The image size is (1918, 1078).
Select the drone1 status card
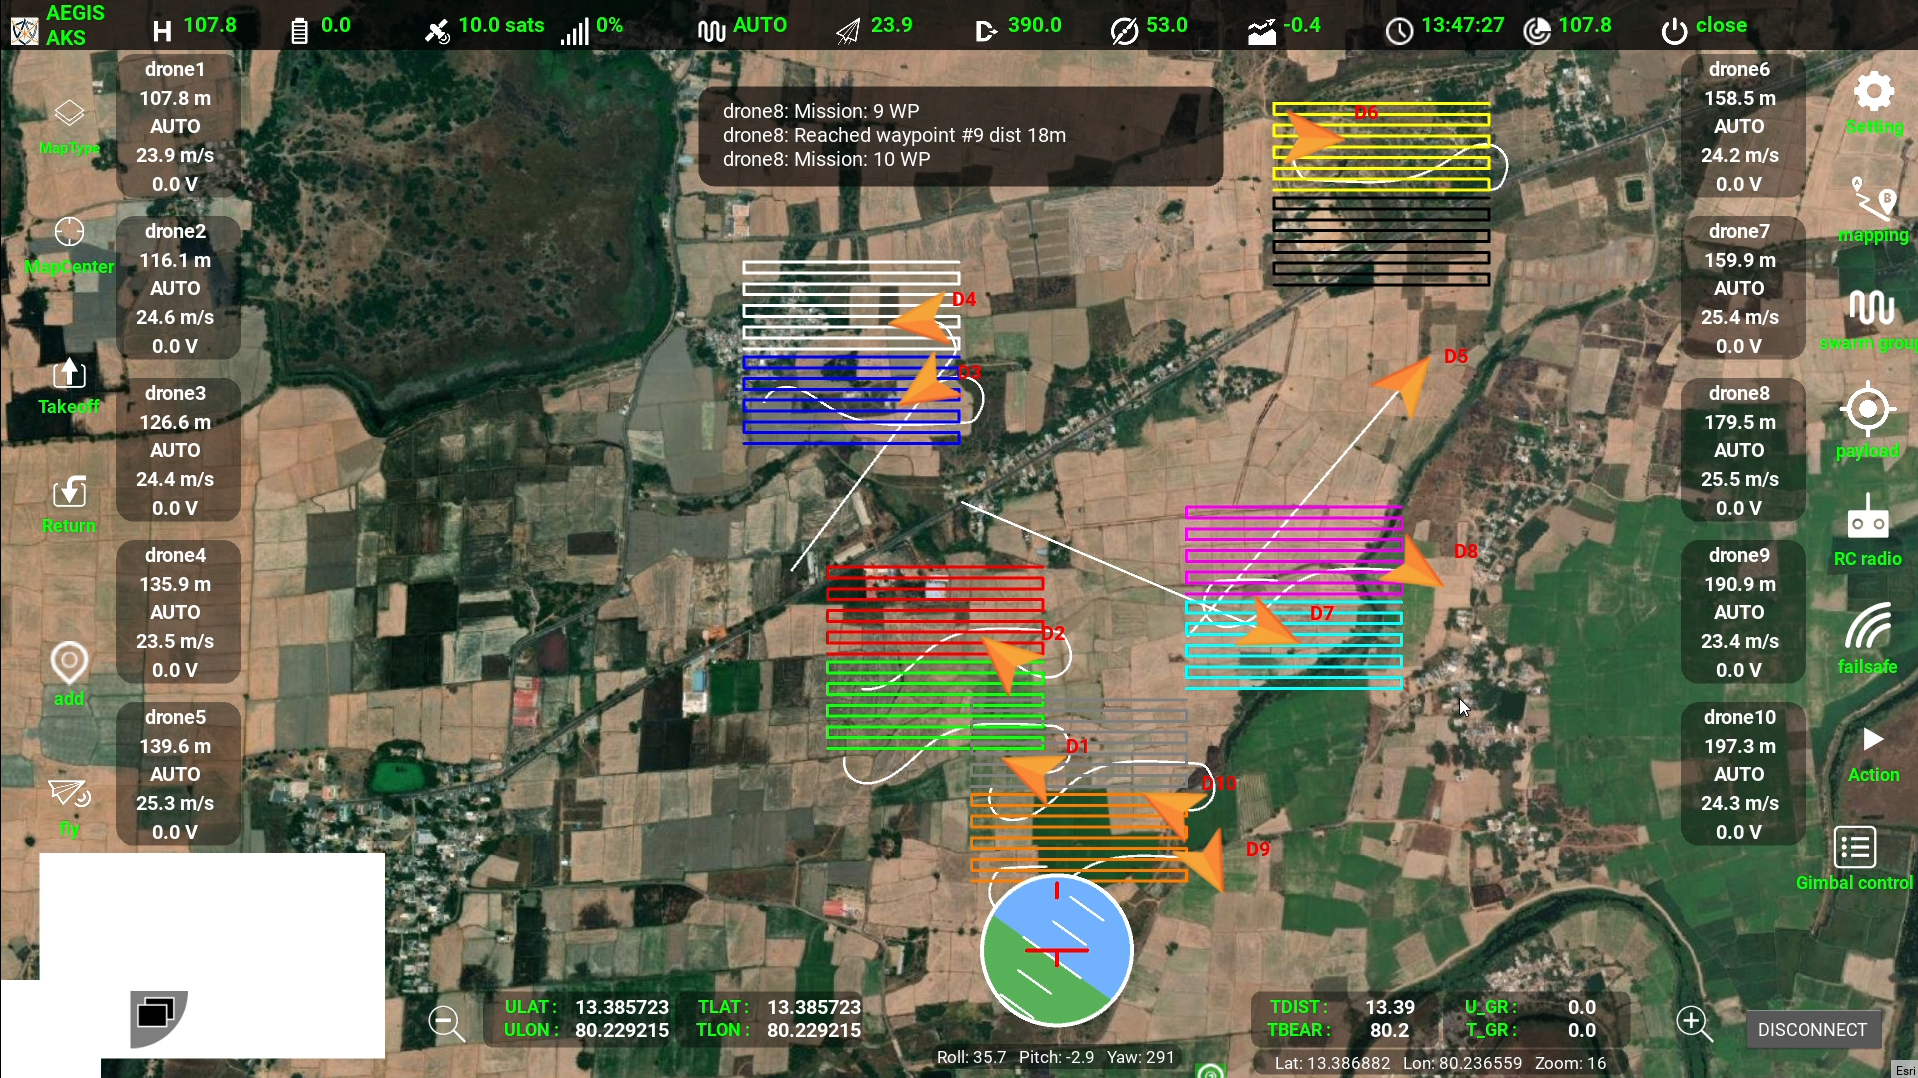click(x=178, y=126)
